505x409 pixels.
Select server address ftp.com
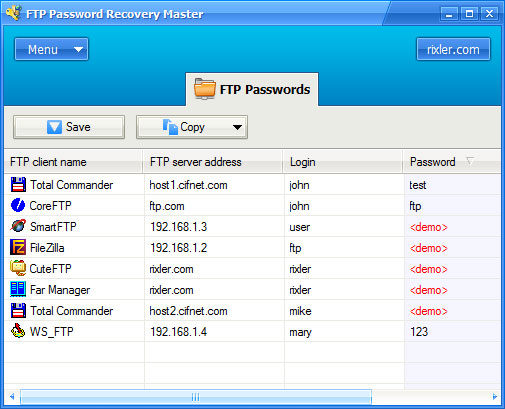[x=167, y=206]
